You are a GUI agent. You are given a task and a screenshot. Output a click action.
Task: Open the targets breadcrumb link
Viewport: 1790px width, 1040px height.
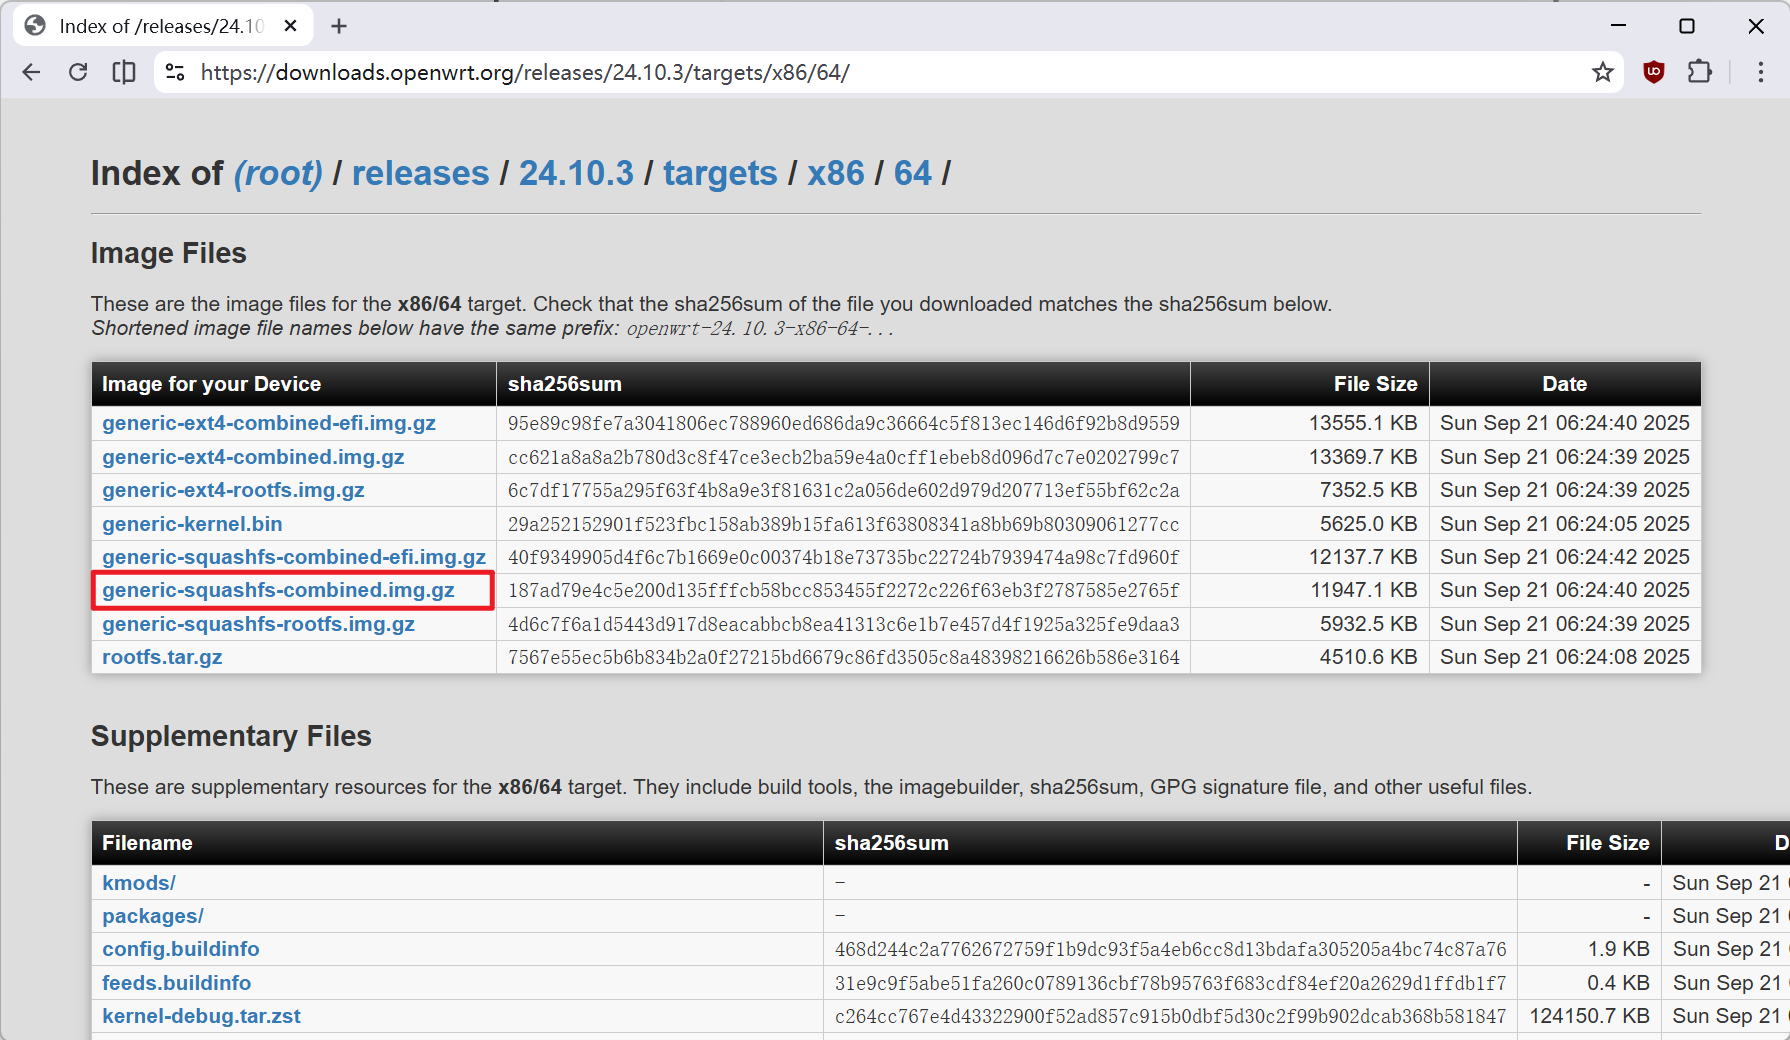(720, 172)
